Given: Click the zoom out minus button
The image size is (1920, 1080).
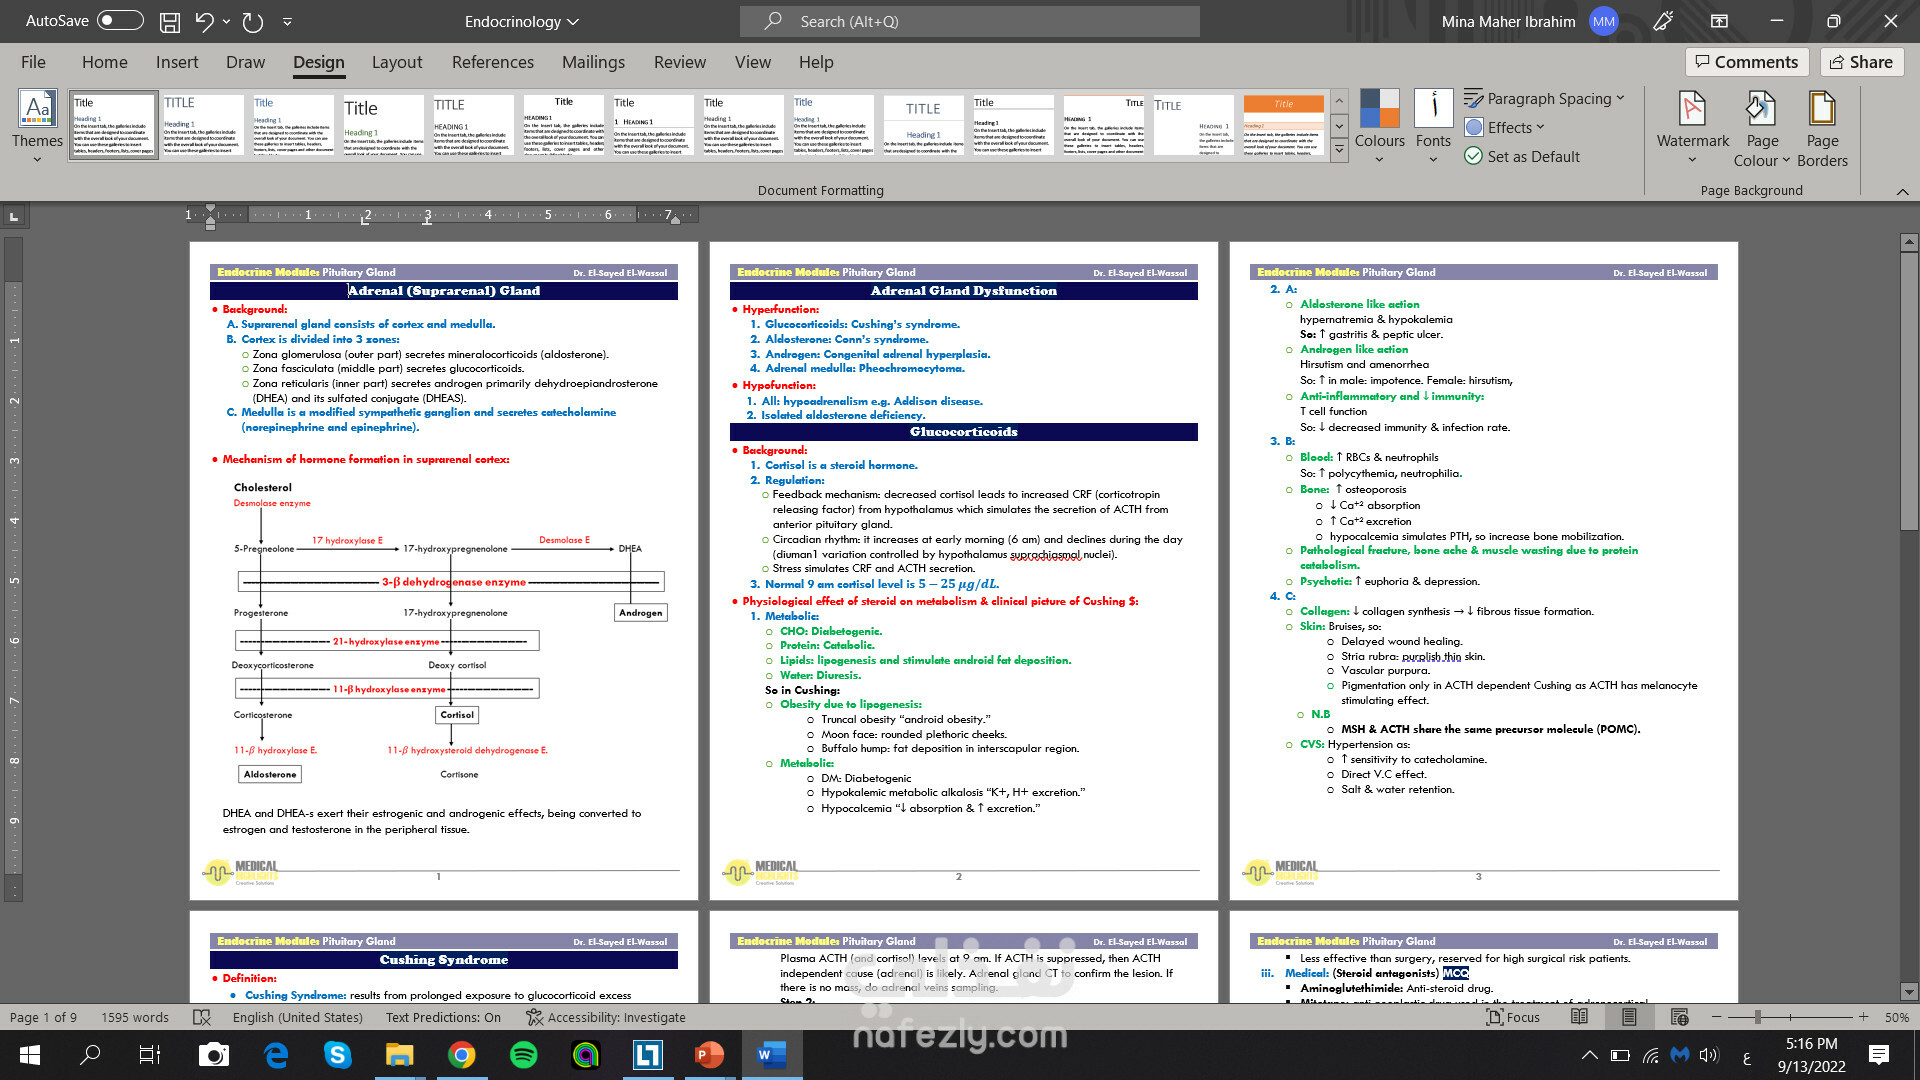Looking at the screenshot, I should 1716,1017.
